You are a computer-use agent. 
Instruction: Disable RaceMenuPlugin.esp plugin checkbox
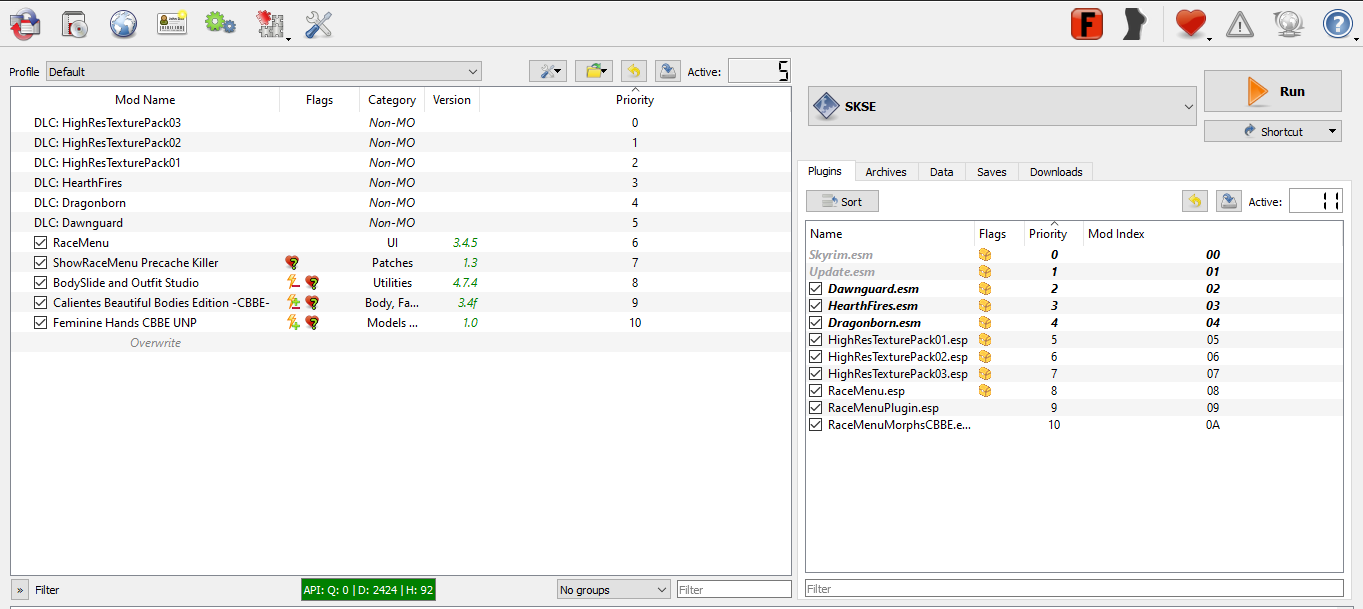click(x=816, y=408)
